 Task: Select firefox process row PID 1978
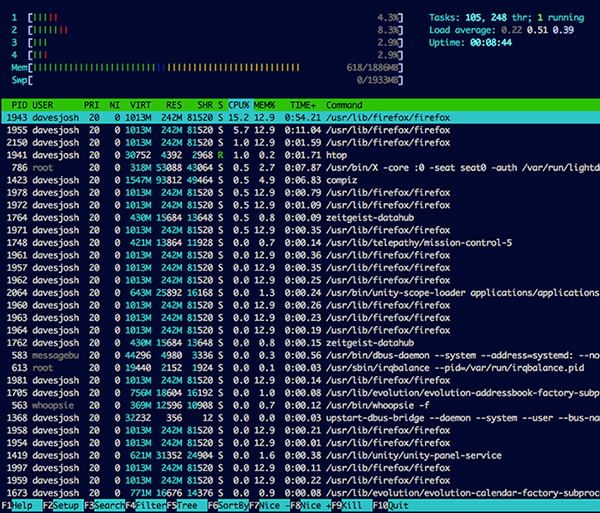tap(301, 192)
